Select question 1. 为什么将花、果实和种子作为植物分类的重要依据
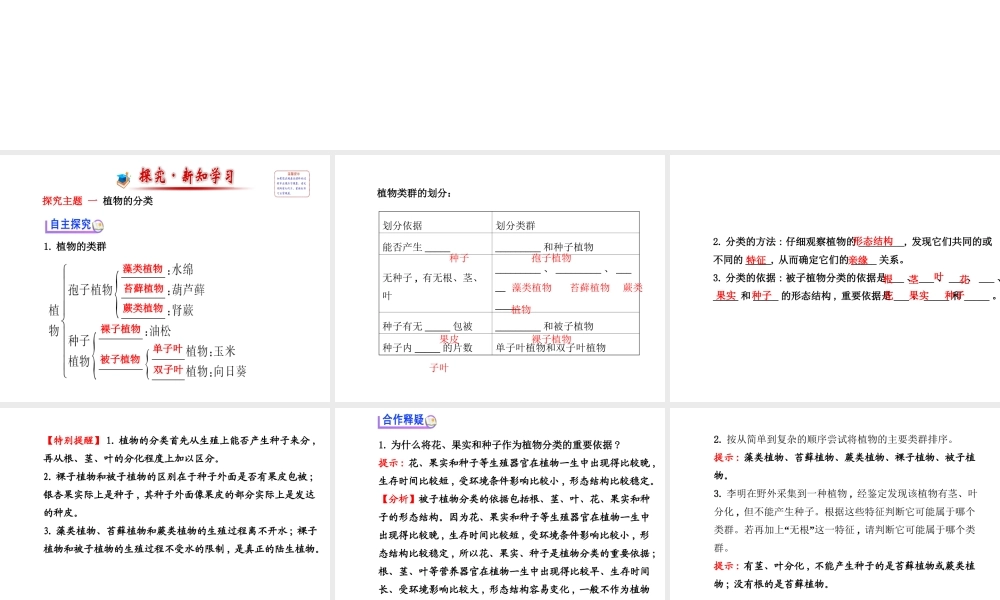Screen dimensions: 1000x600 click(499, 445)
